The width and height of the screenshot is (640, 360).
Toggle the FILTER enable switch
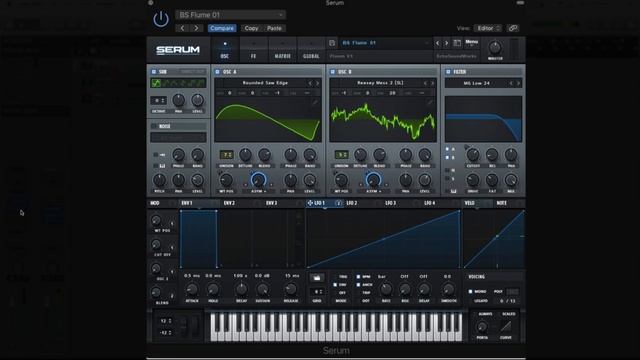pyautogui.click(x=448, y=72)
